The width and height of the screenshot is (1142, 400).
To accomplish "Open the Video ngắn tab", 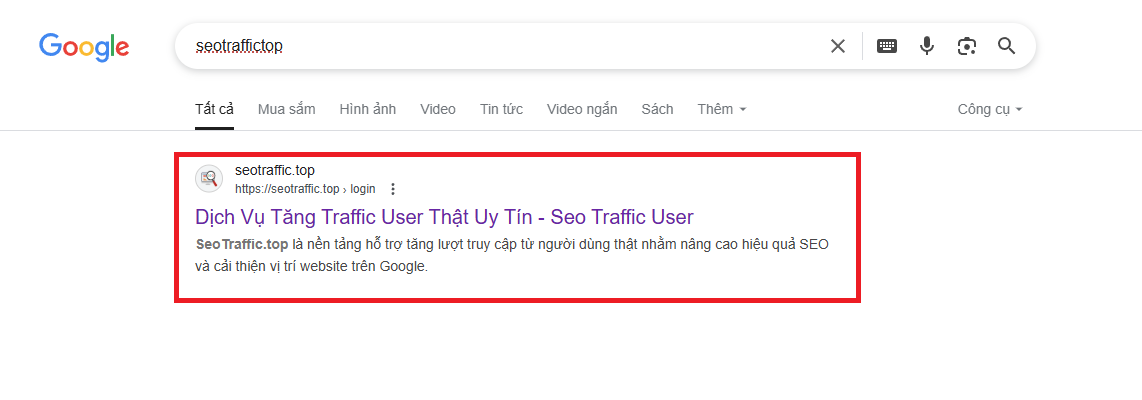I will (582, 109).
